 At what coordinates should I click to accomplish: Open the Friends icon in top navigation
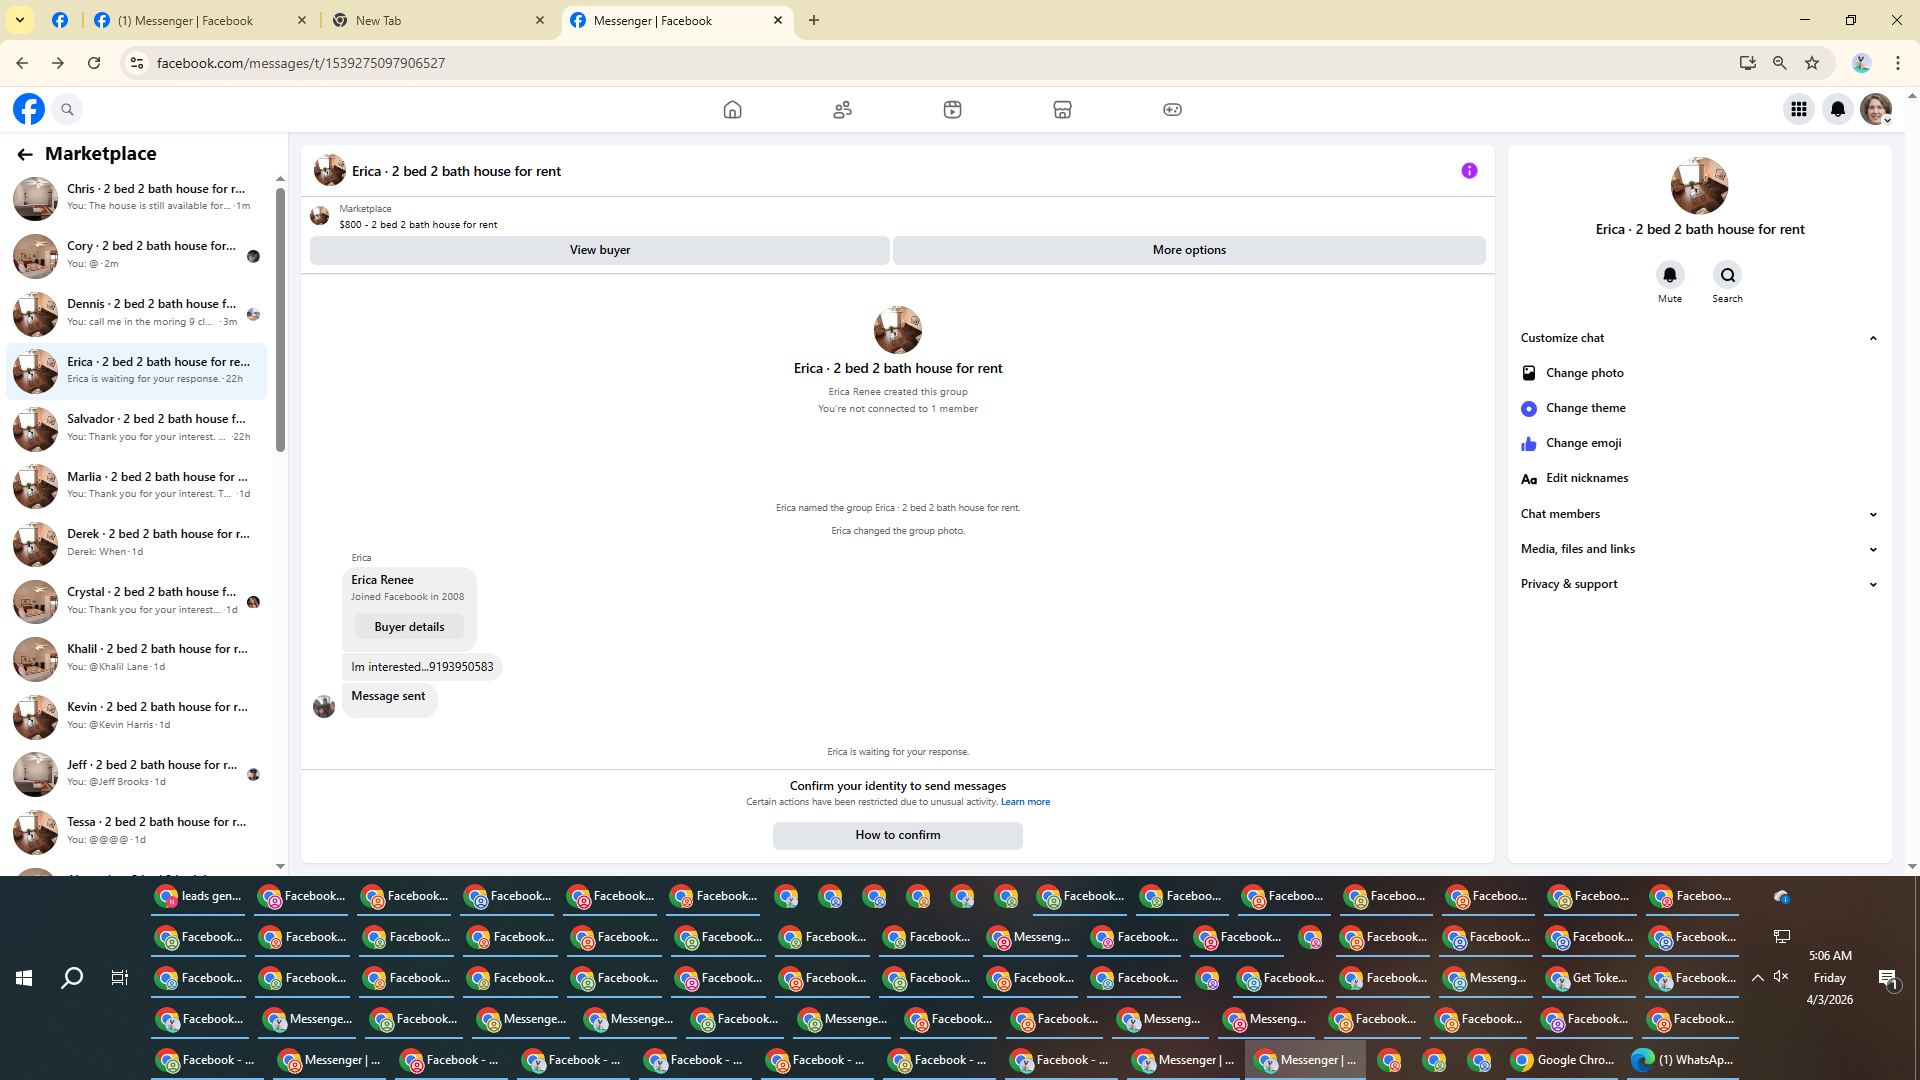click(842, 110)
